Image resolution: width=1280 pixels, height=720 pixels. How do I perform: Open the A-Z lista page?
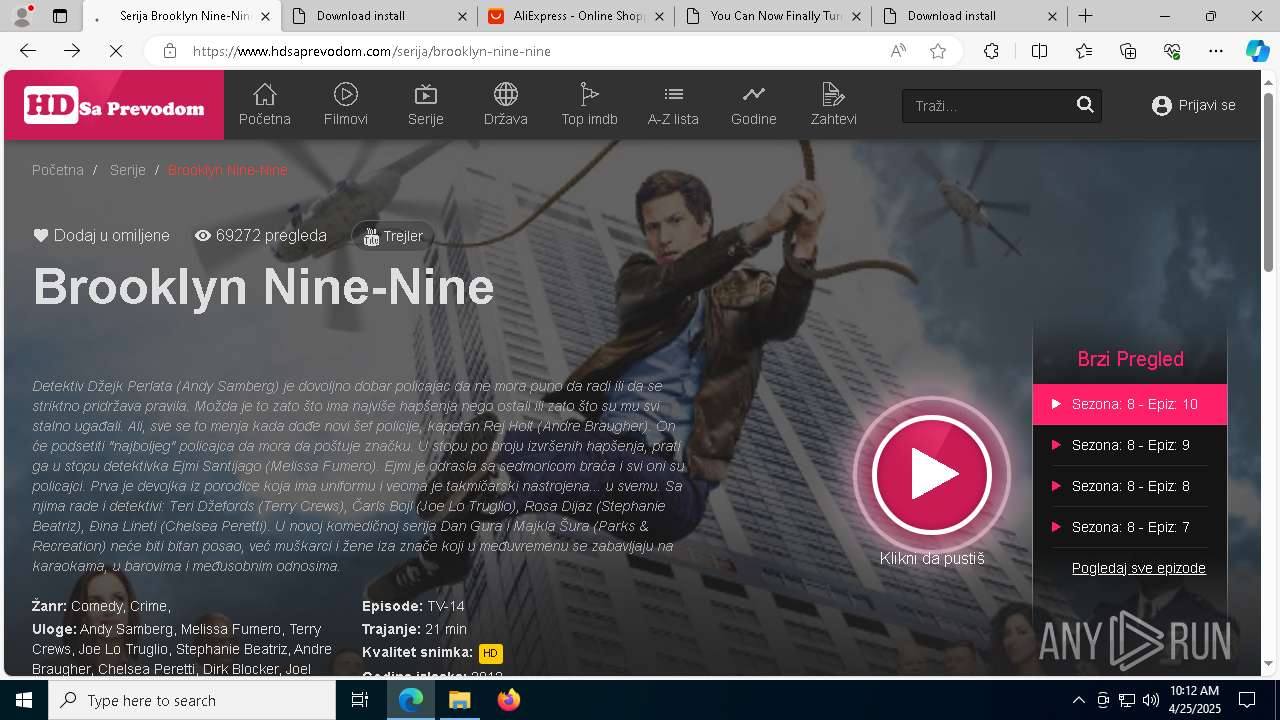coord(673,105)
